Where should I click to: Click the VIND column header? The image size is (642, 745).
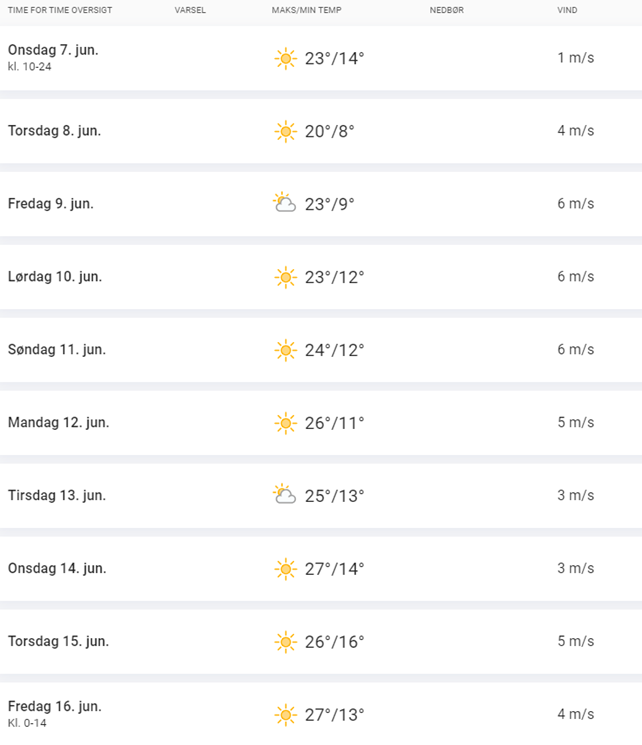pos(567,10)
